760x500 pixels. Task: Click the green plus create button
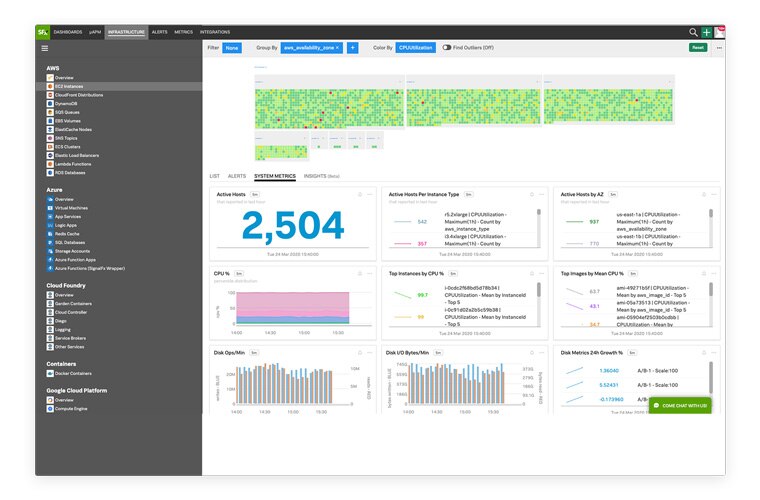[707, 32]
